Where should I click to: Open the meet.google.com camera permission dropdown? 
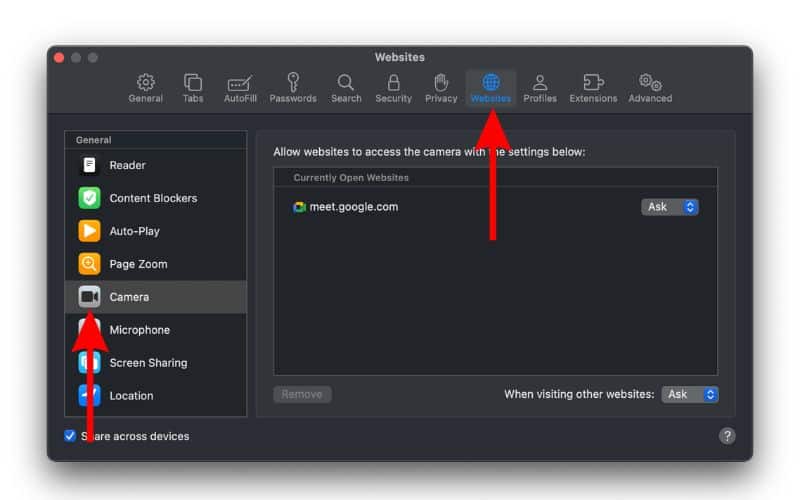[670, 207]
